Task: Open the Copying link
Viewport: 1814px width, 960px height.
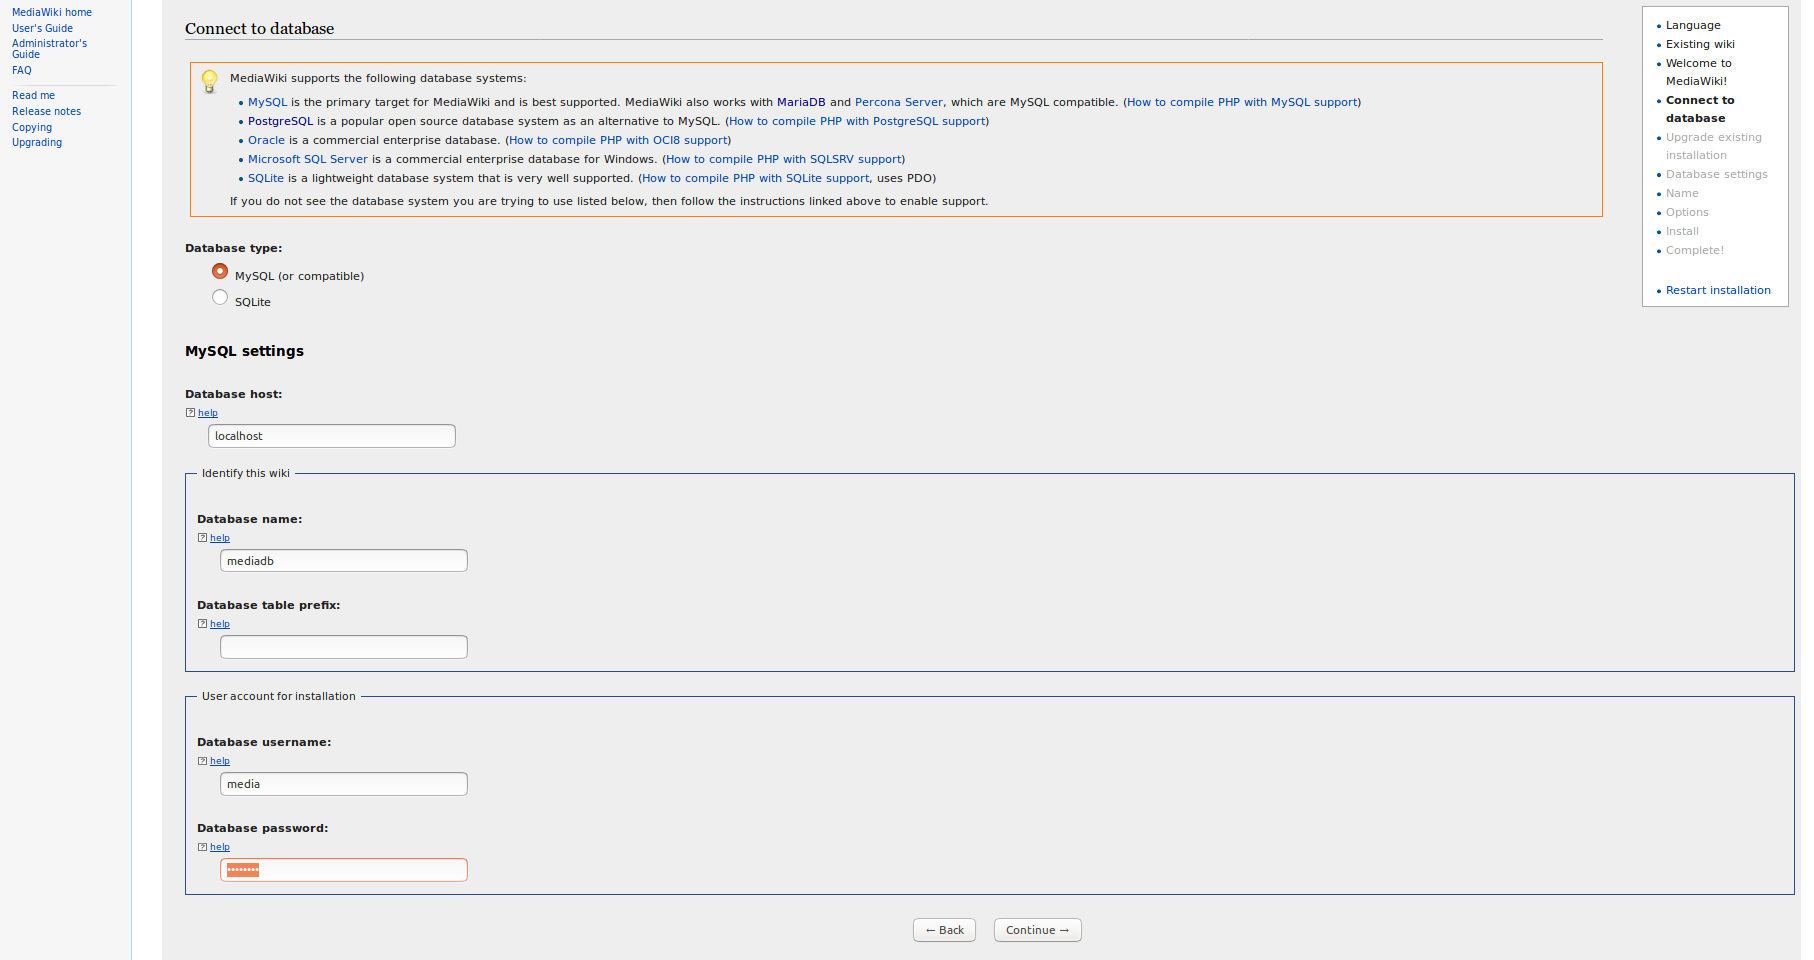Action: [x=32, y=127]
